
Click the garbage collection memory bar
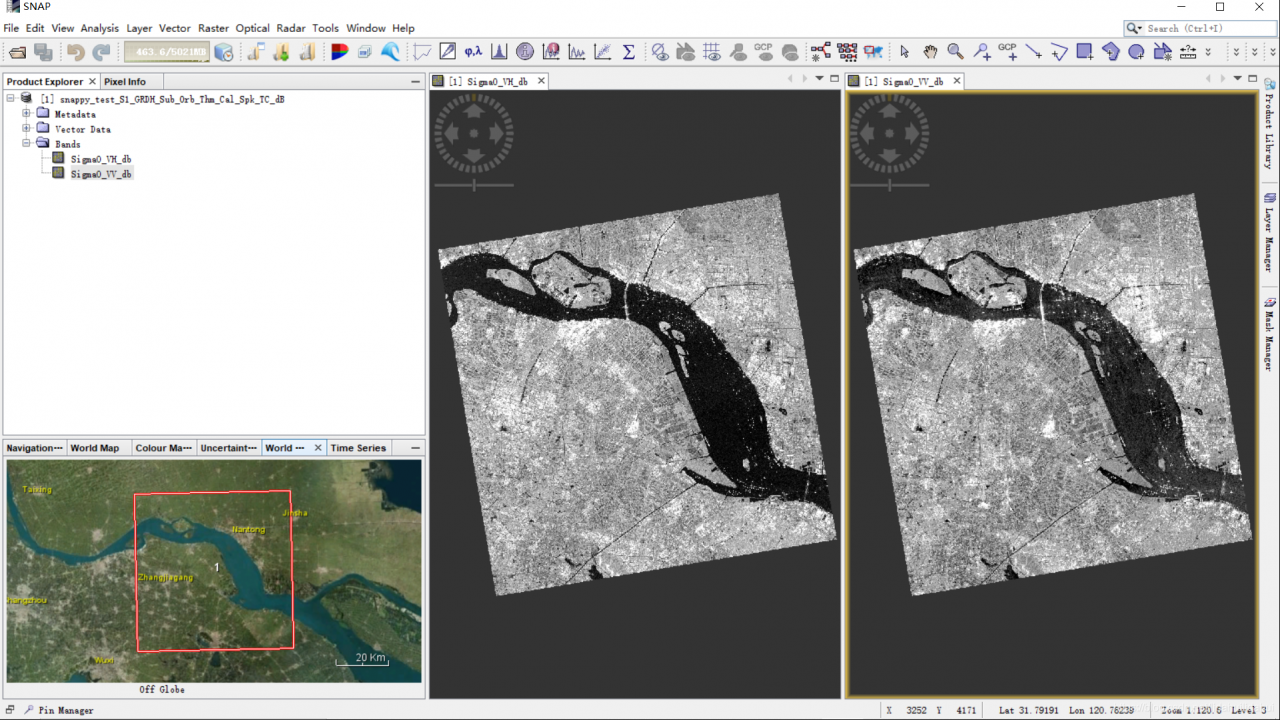(x=167, y=52)
